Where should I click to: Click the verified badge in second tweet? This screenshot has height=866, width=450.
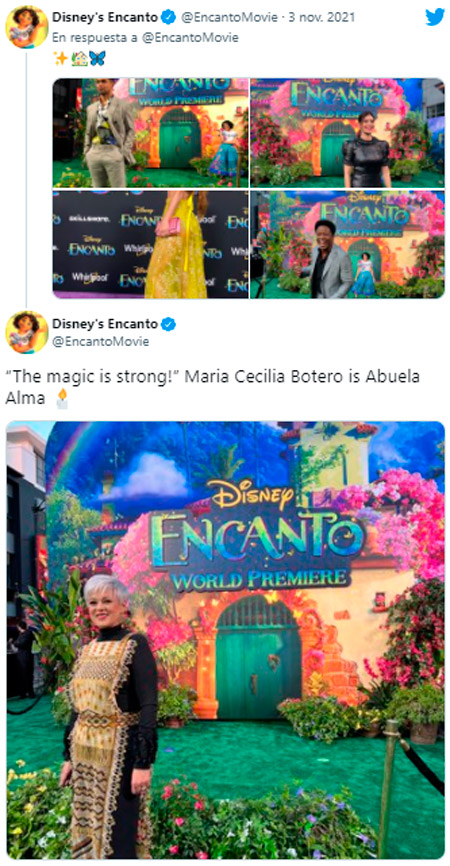[x=169, y=324]
